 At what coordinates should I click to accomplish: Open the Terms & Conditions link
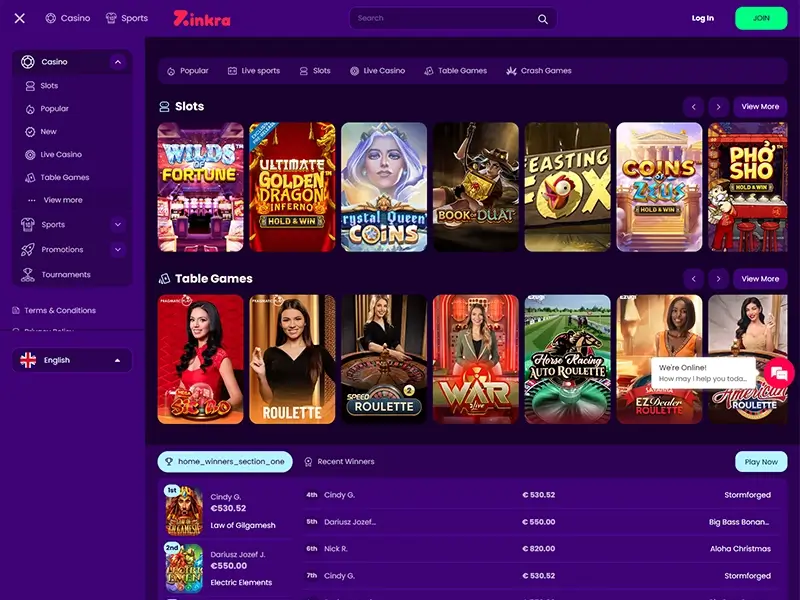[x=60, y=310]
